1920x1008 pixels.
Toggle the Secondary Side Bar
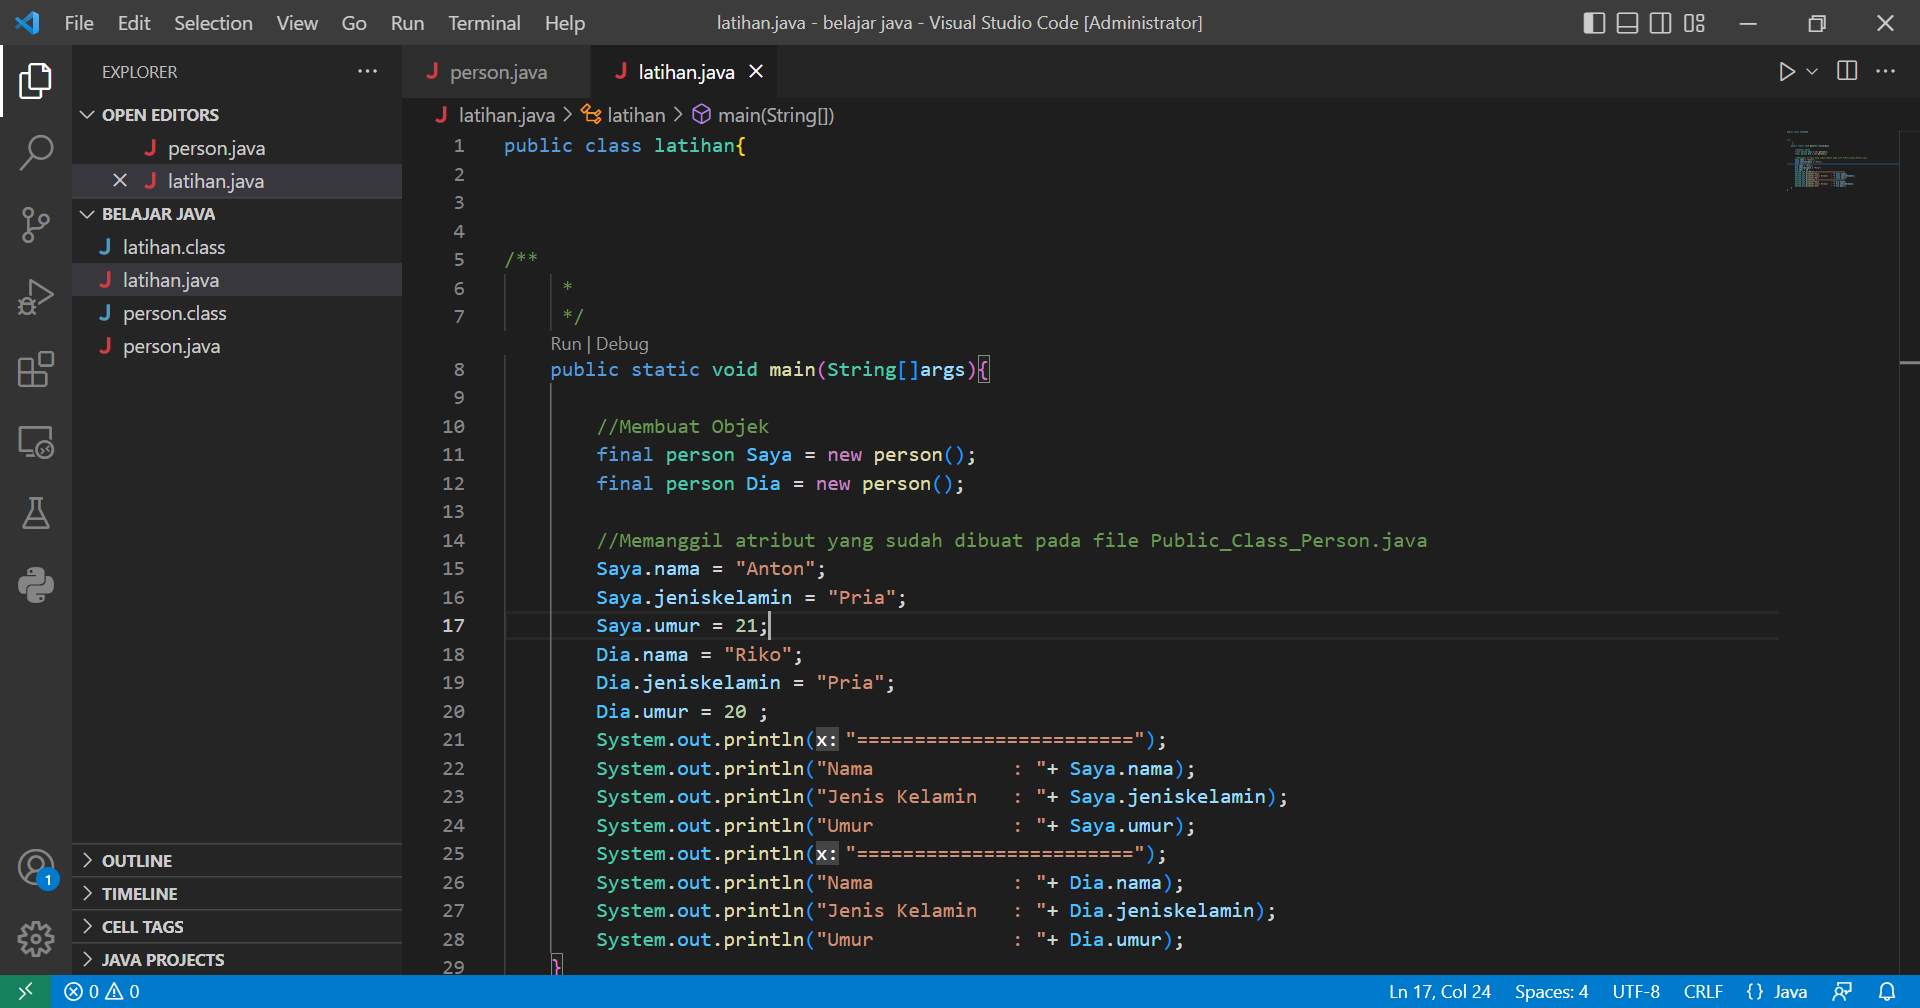coord(1660,23)
